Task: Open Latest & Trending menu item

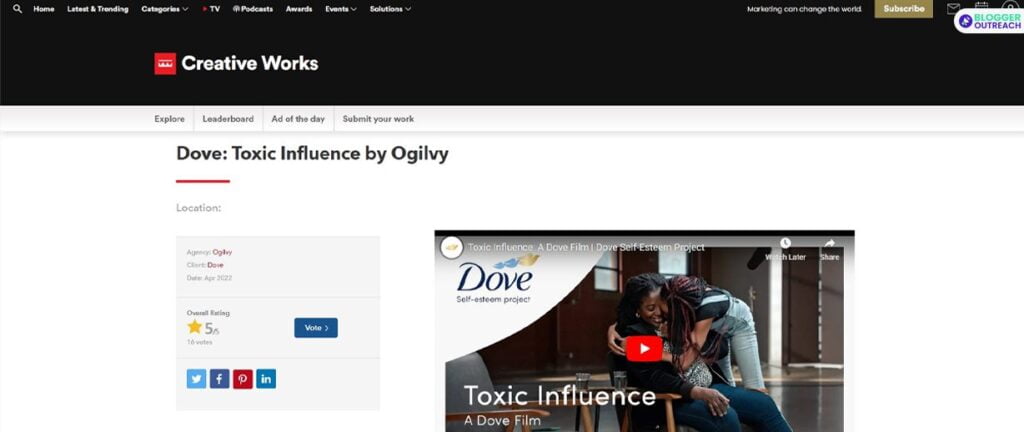Action: 98,9
